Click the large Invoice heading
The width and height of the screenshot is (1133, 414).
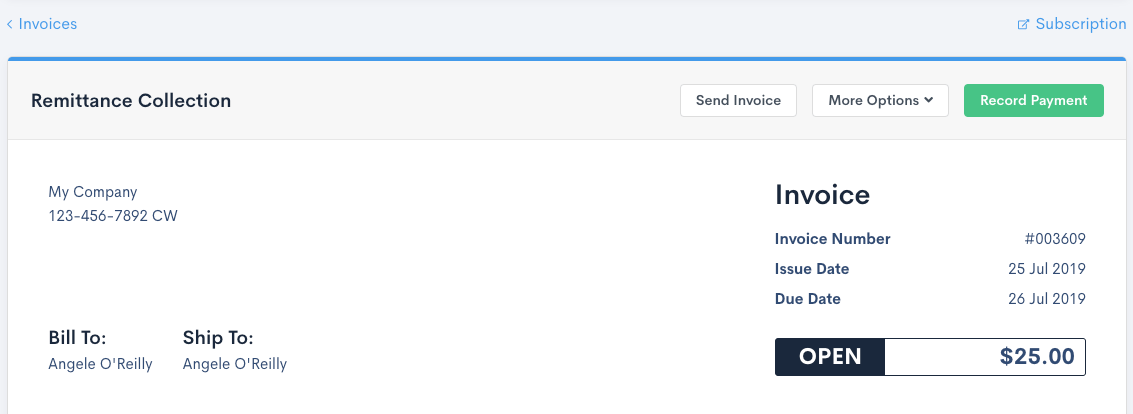[822, 195]
